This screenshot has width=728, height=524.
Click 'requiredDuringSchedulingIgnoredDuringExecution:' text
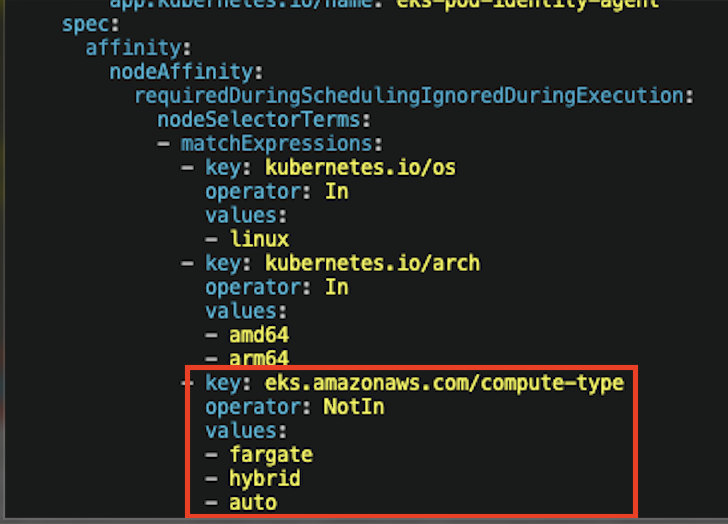pyautogui.click(x=414, y=97)
